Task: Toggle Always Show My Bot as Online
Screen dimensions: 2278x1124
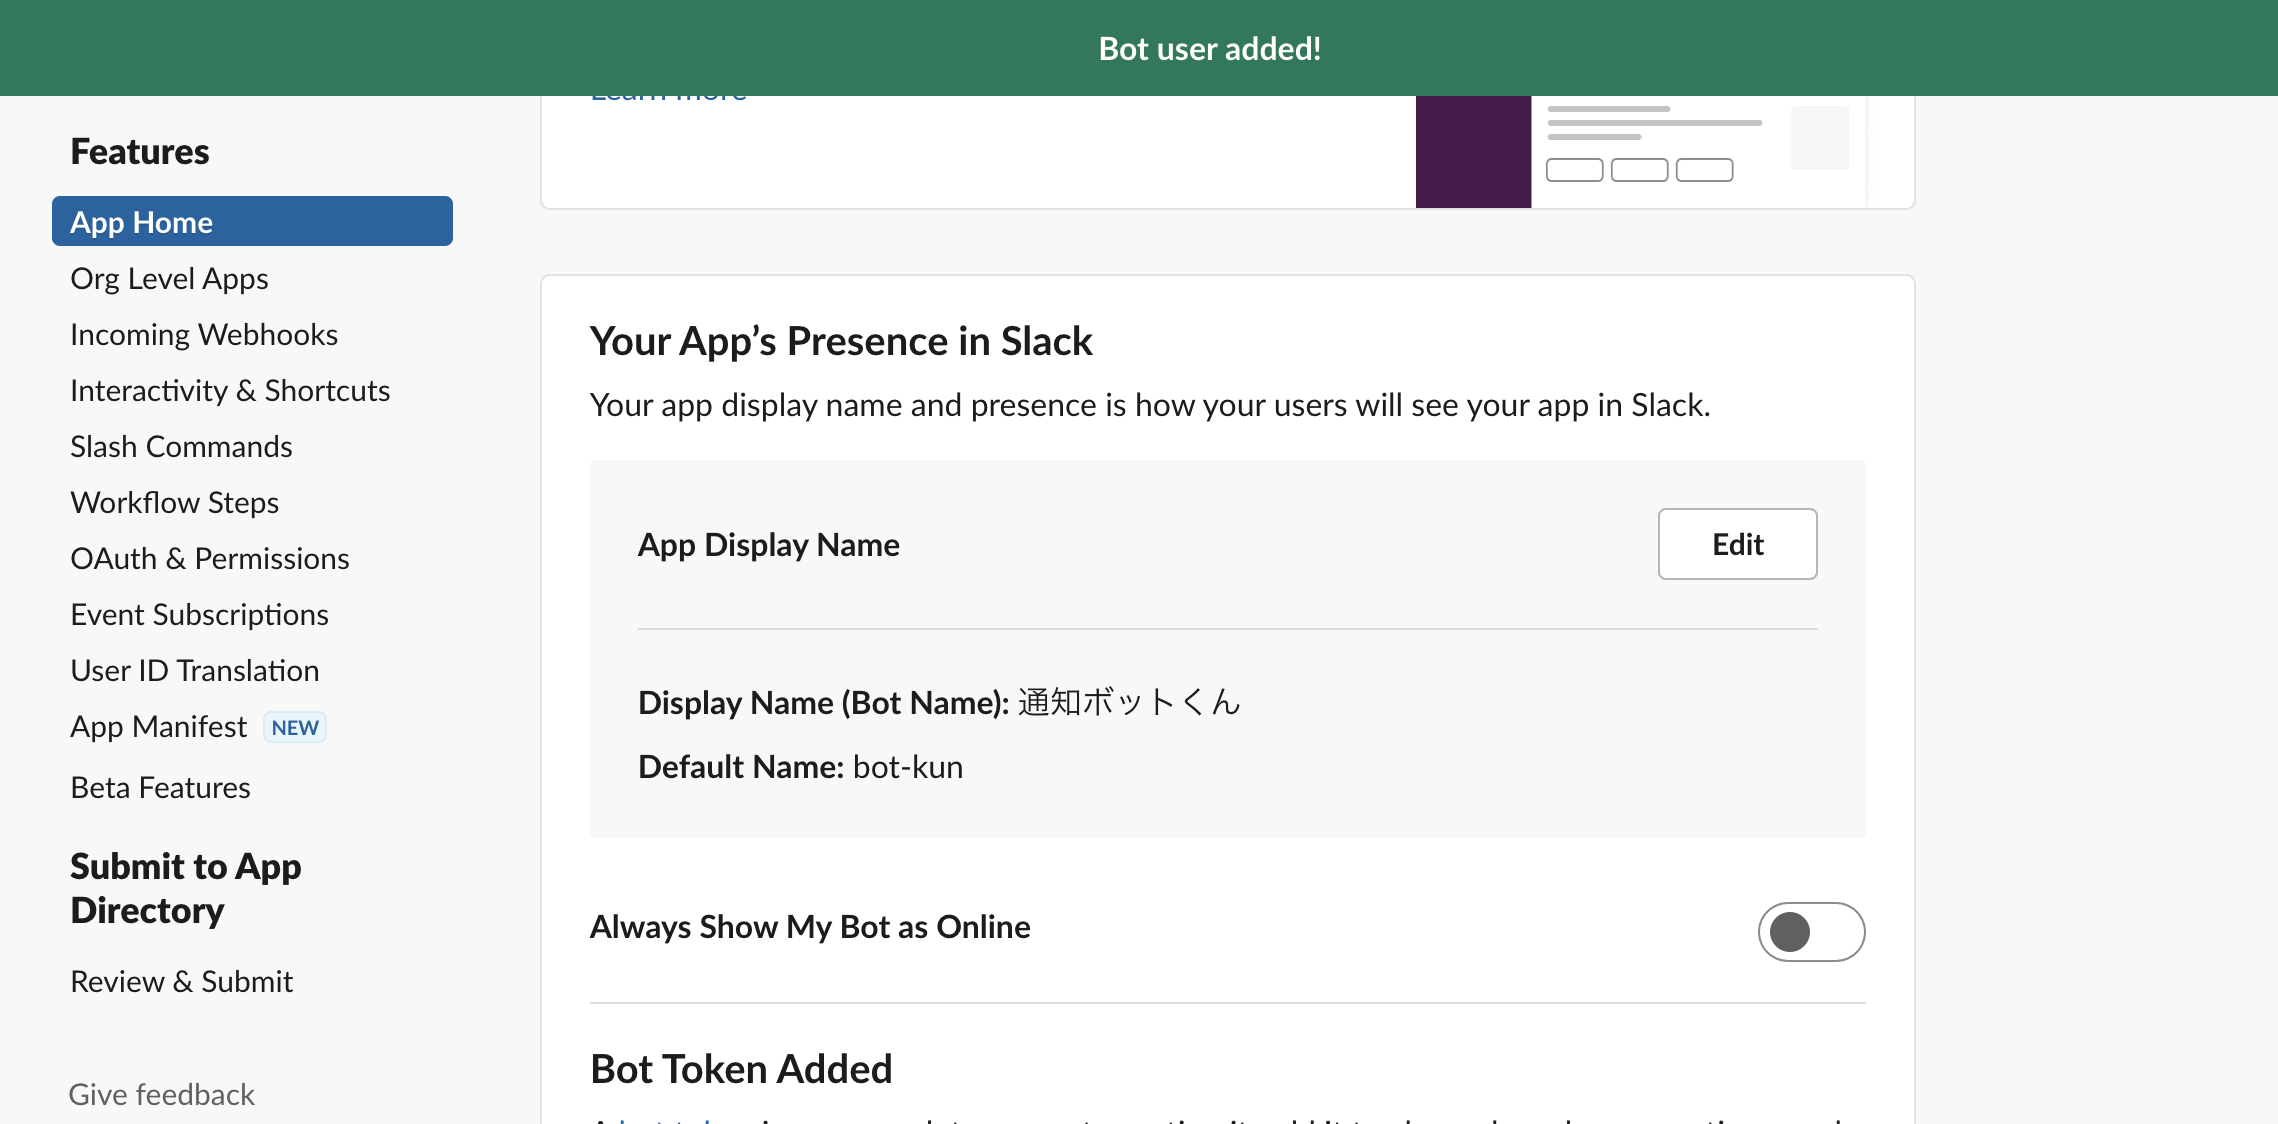Action: (1810, 931)
